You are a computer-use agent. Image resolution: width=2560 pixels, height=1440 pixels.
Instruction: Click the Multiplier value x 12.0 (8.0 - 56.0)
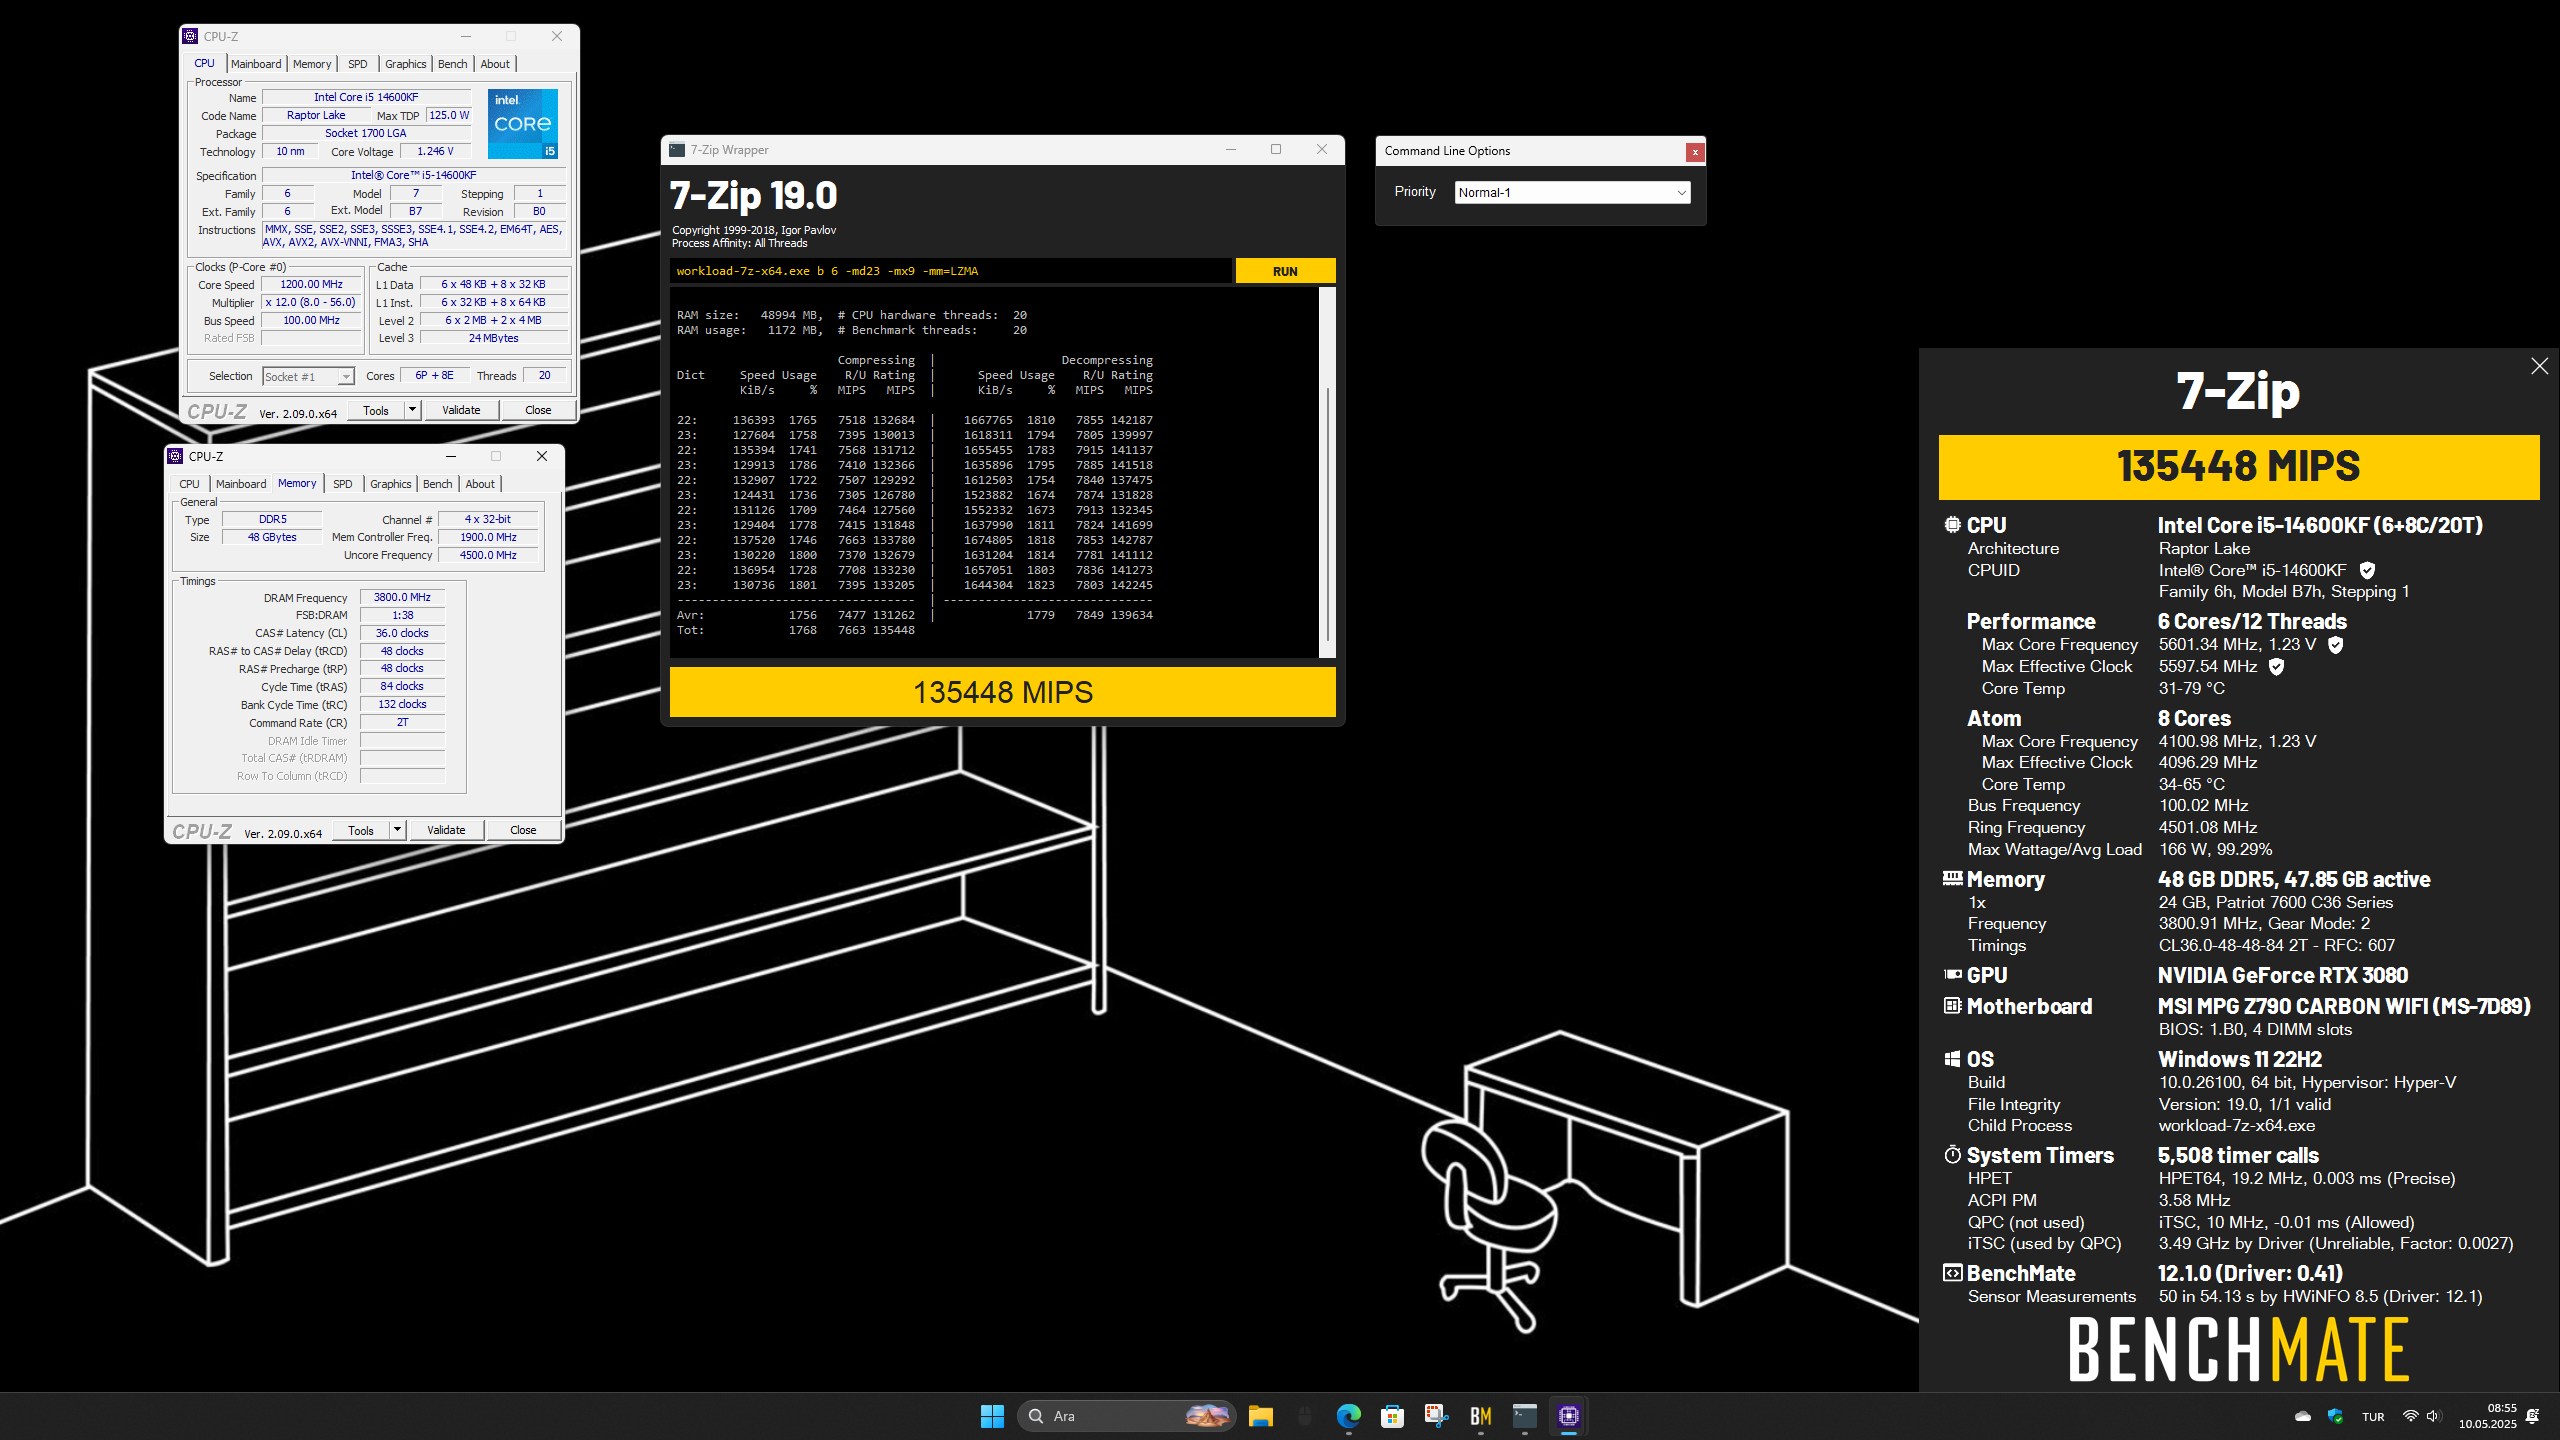312,302
